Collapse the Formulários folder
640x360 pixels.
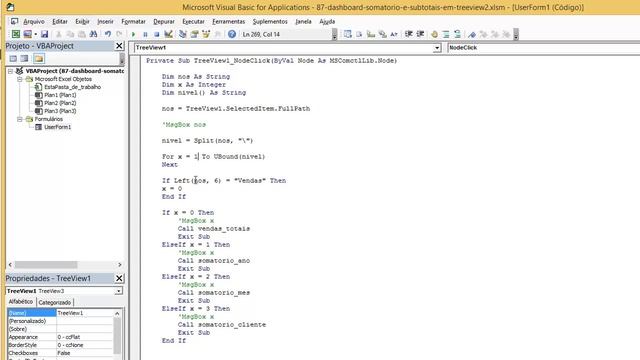[x=19, y=119]
